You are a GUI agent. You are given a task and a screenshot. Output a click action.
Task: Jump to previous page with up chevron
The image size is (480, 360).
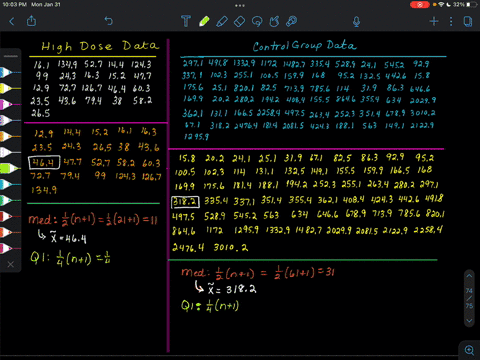469,276
